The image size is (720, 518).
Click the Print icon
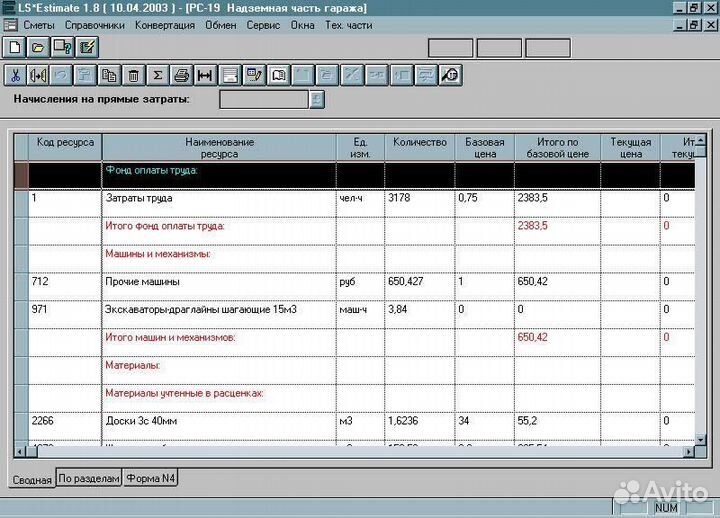[x=182, y=74]
